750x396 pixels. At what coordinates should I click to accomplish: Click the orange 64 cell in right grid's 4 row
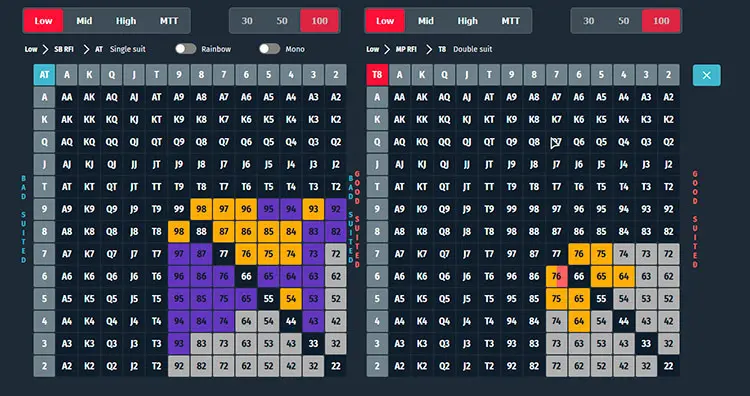pyautogui.click(x=579, y=321)
